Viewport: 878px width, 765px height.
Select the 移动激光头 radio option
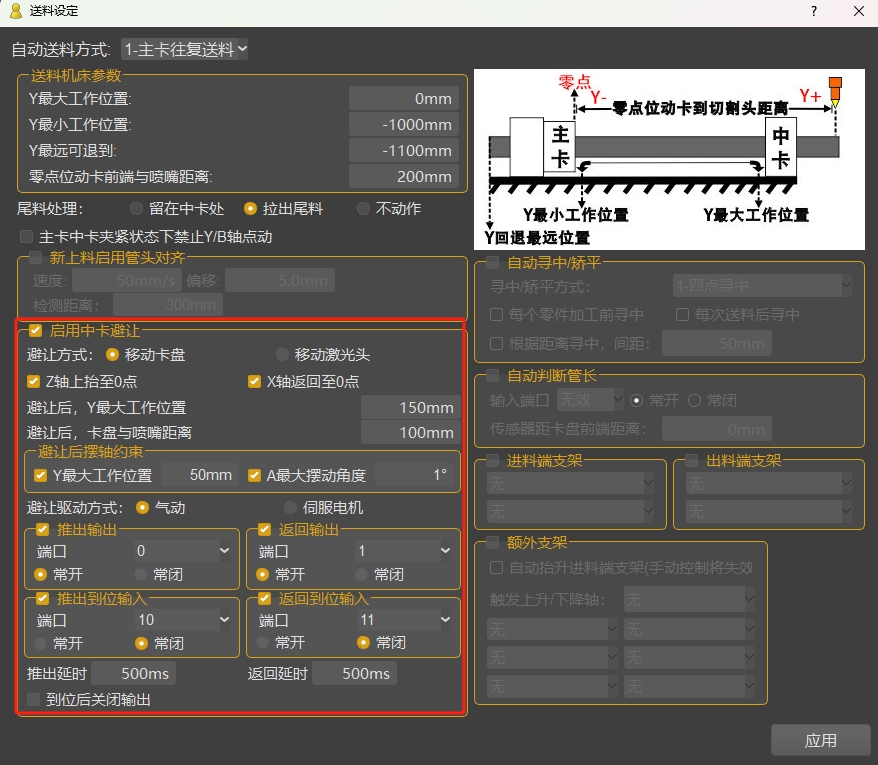coord(283,355)
